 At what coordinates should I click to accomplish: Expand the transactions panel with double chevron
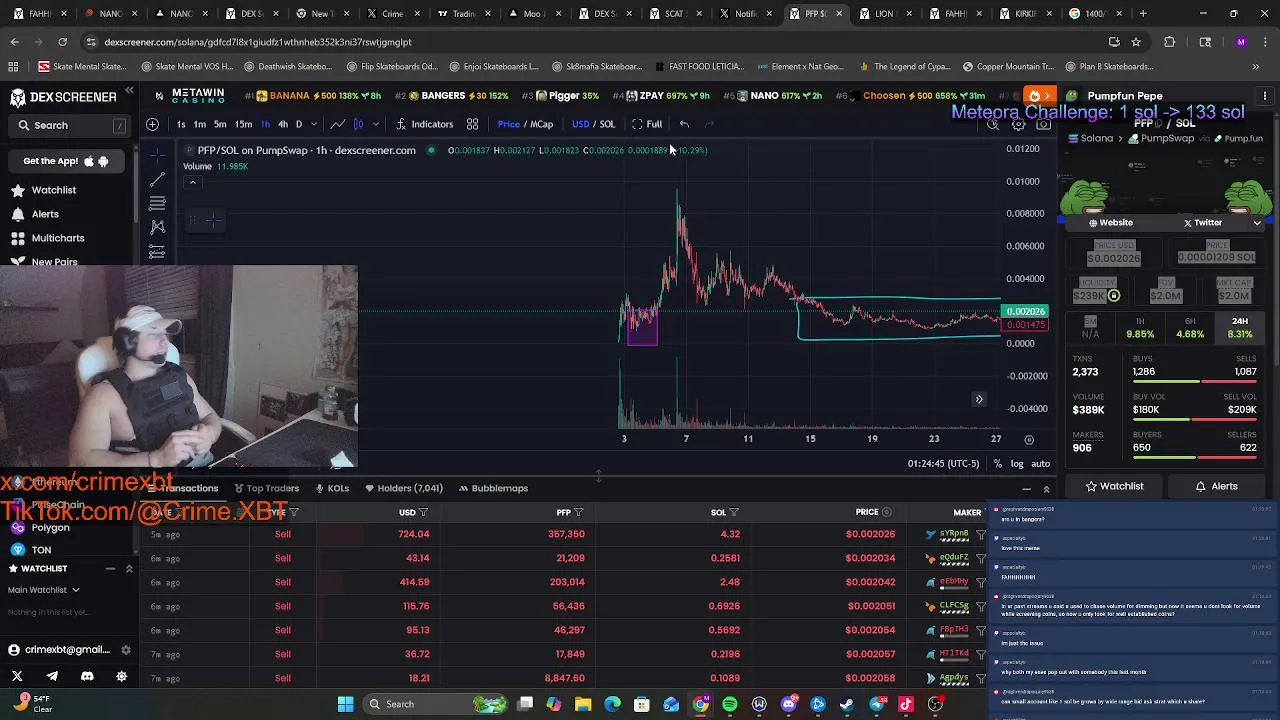pyautogui.click(x=1046, y=489)
